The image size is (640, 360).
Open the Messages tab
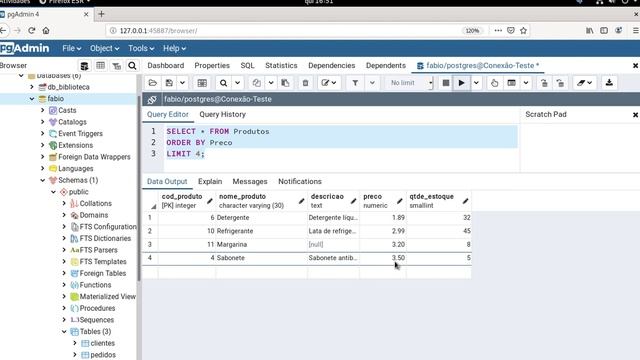pos(250,181)
